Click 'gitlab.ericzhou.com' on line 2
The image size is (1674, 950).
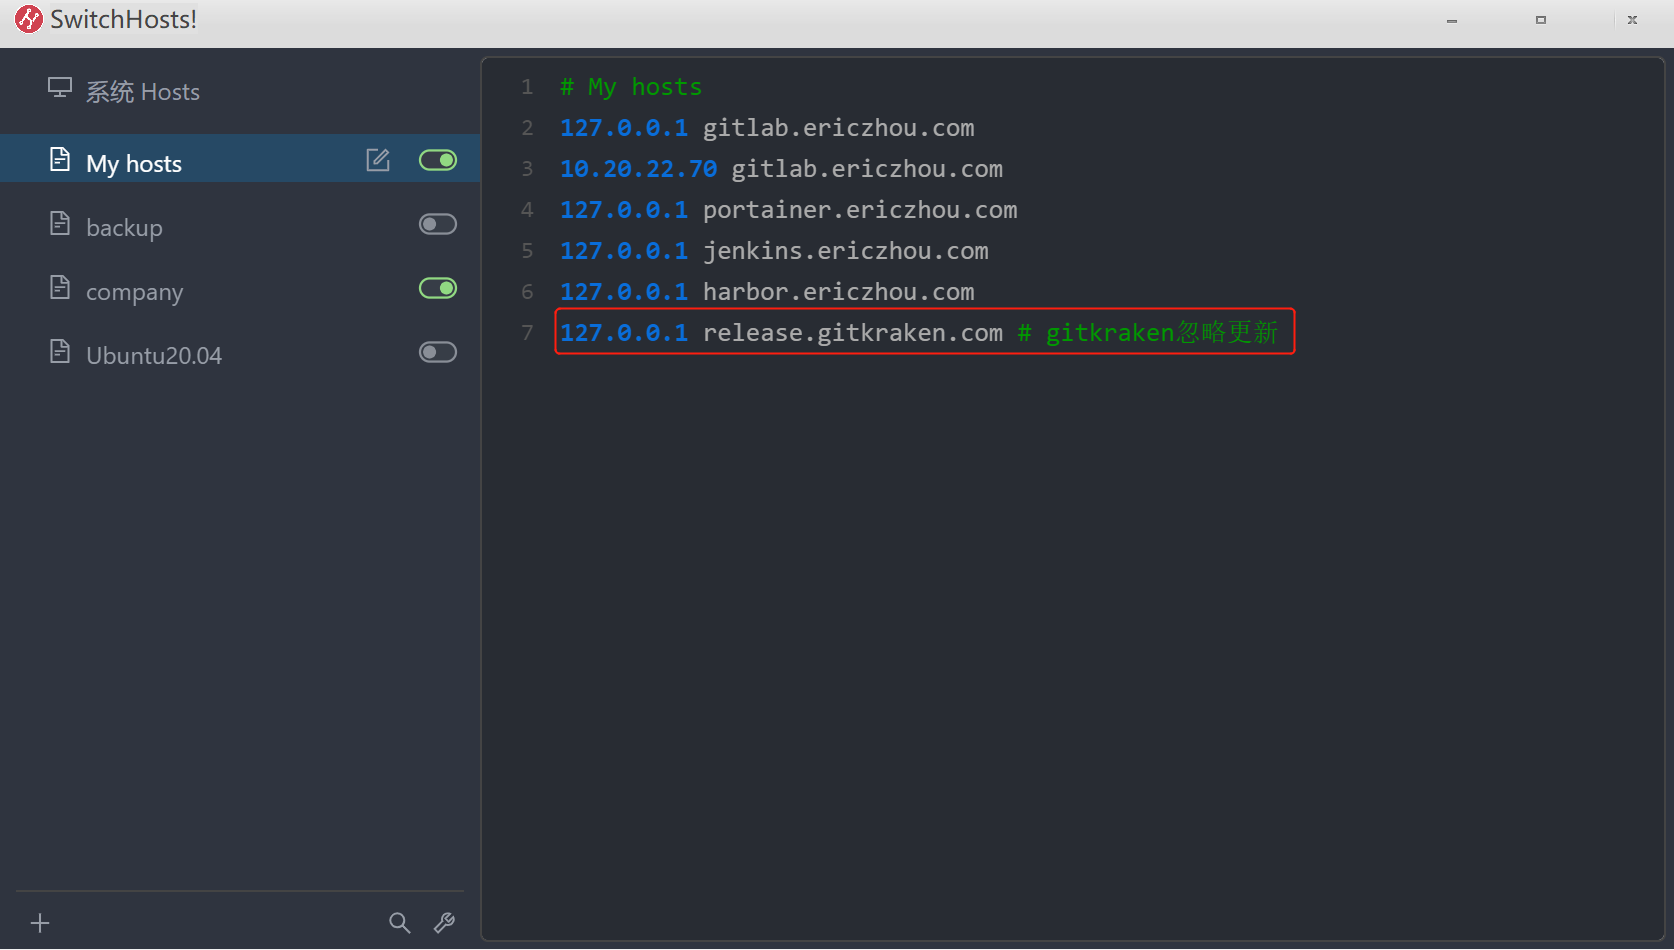[838, 128]
